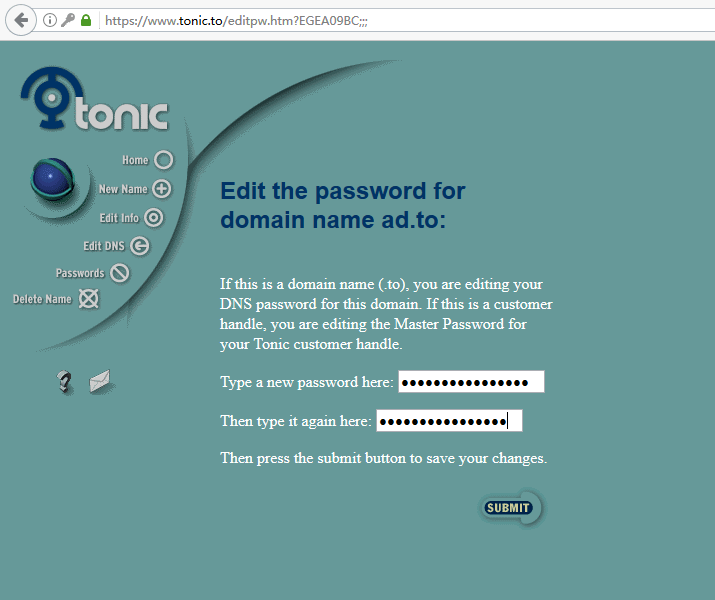
Task: Open help via the question mark icon
Action: (x=64, y=382)
